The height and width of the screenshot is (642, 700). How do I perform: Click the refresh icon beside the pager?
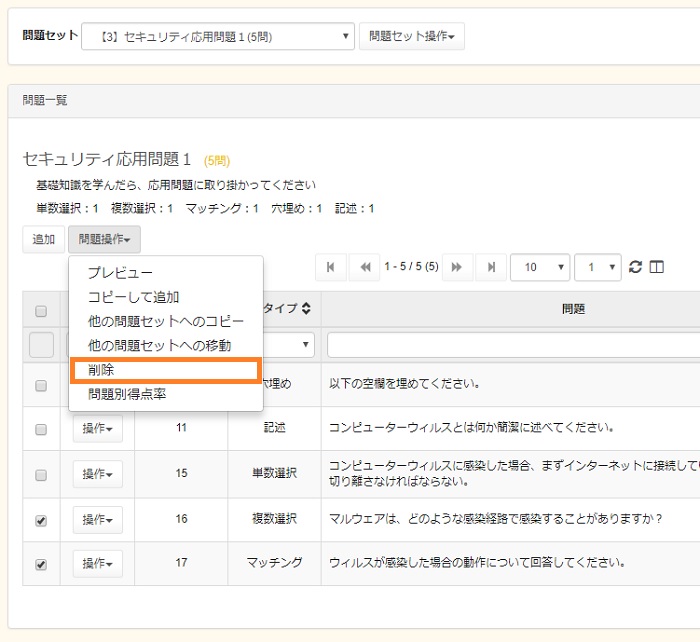click(635, 267)
